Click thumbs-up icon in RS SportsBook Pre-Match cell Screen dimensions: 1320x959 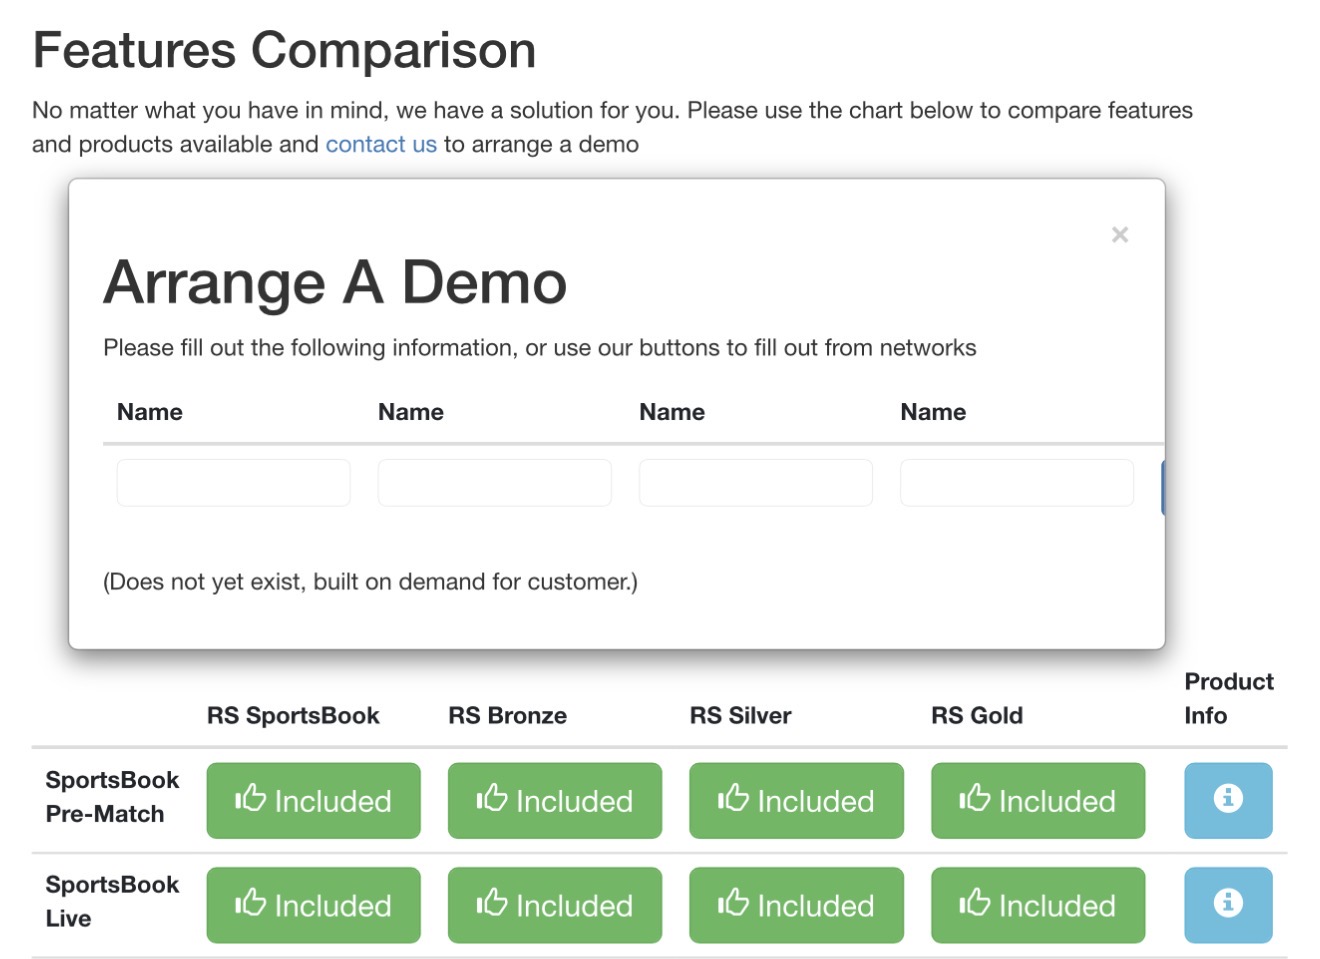250,798
